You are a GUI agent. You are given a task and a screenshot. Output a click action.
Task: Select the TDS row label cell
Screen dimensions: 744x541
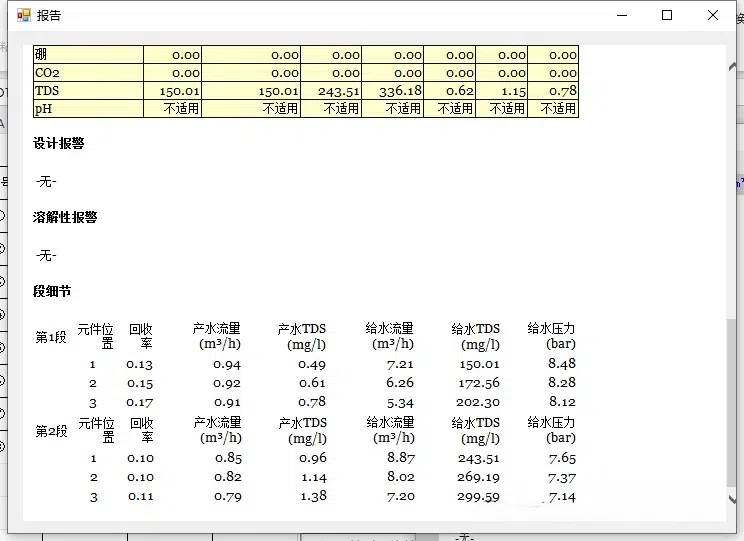(88, 91)
